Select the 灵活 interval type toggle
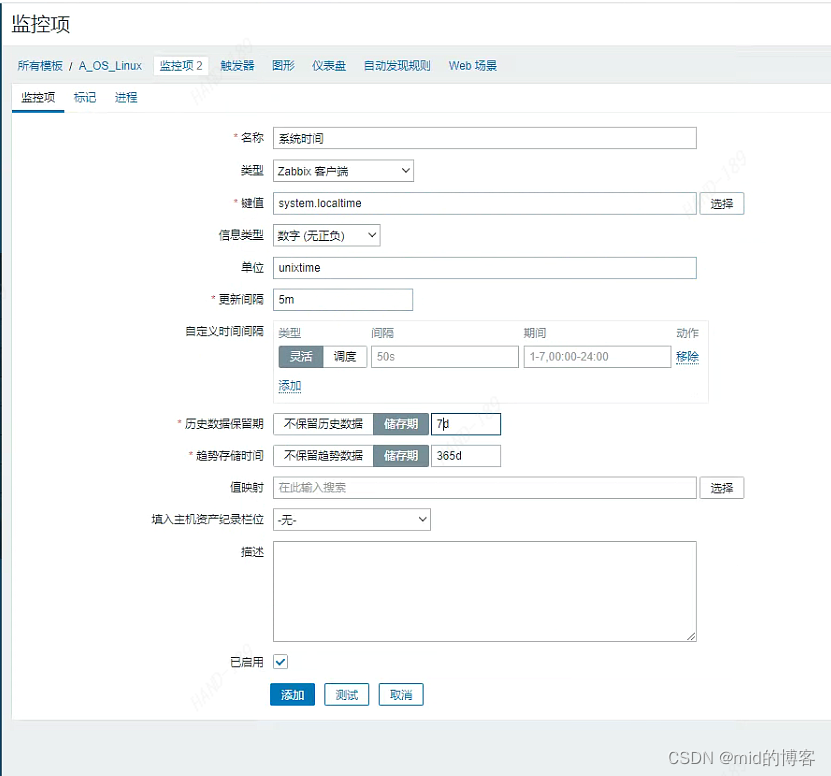The height and width of the screenshot is (776, 831). tap(301, 357)
